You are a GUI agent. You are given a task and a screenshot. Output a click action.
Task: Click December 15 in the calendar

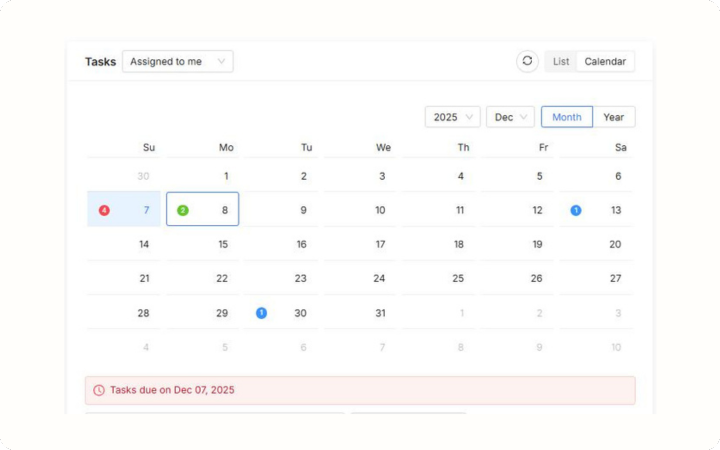(x=202, y=243)
